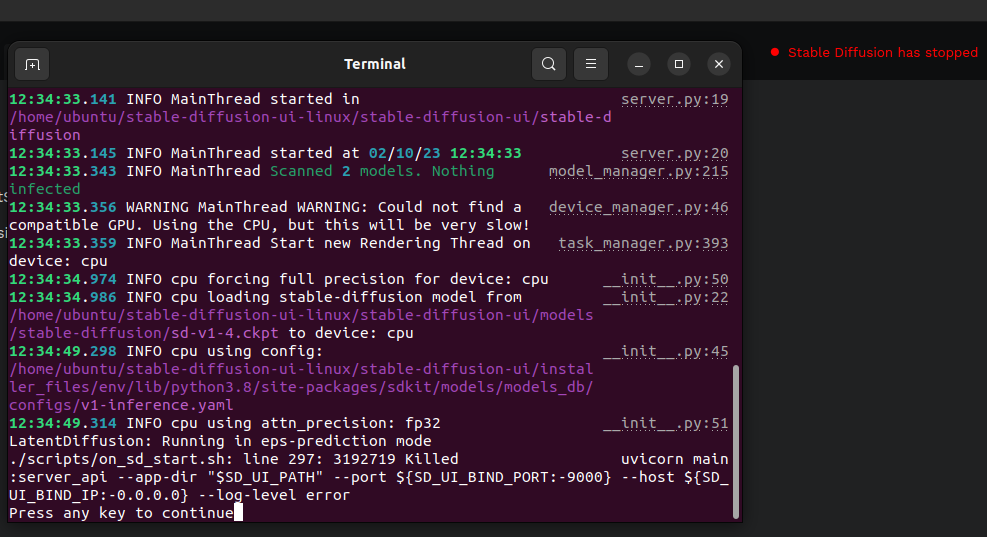Click the 12:34:49.298 timestamp

point(62,352)
